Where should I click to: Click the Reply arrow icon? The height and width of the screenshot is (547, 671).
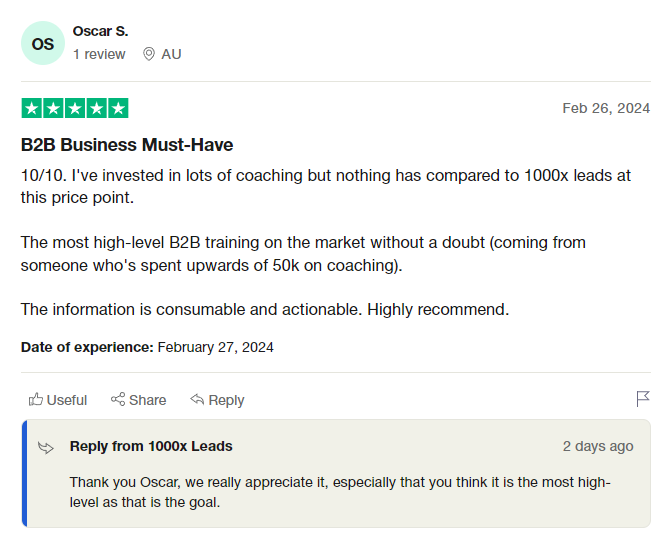(197, 400)
